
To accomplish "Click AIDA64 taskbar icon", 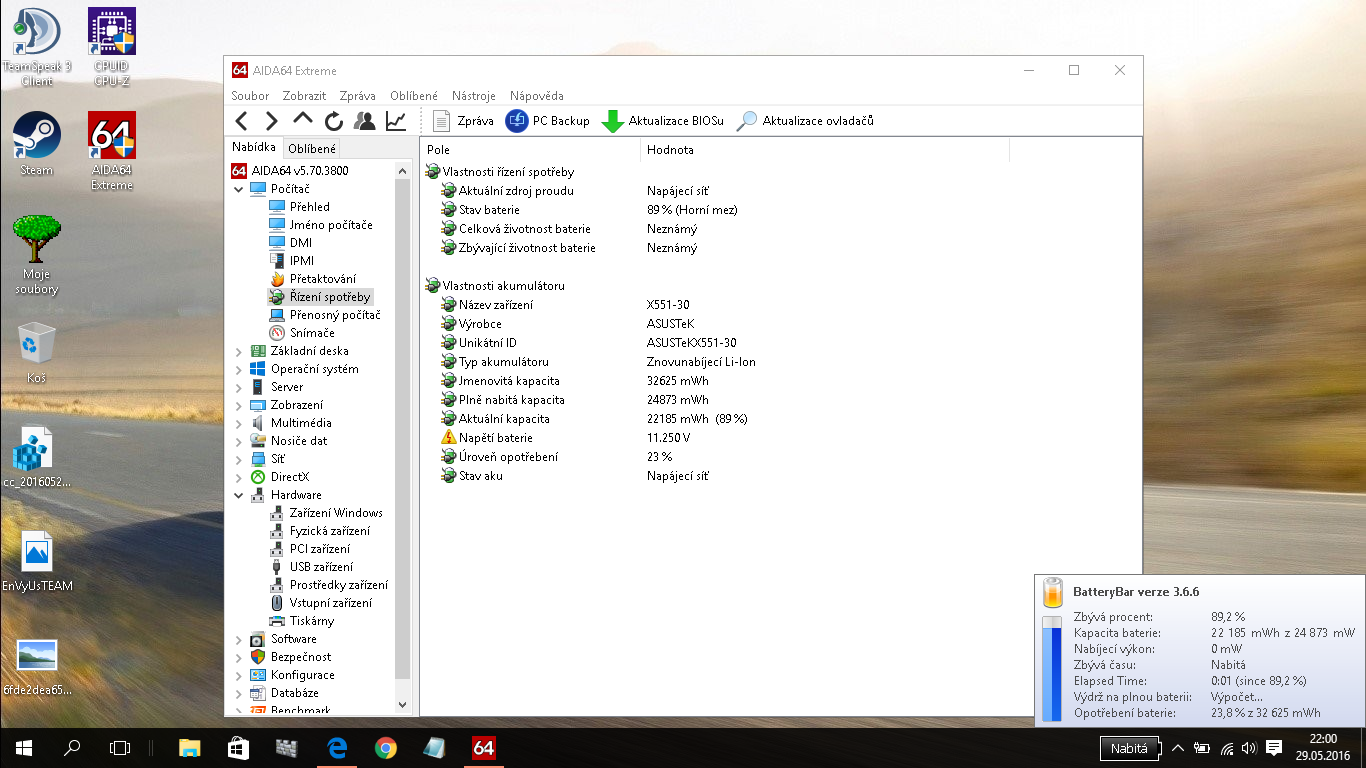I will [484, 747].
